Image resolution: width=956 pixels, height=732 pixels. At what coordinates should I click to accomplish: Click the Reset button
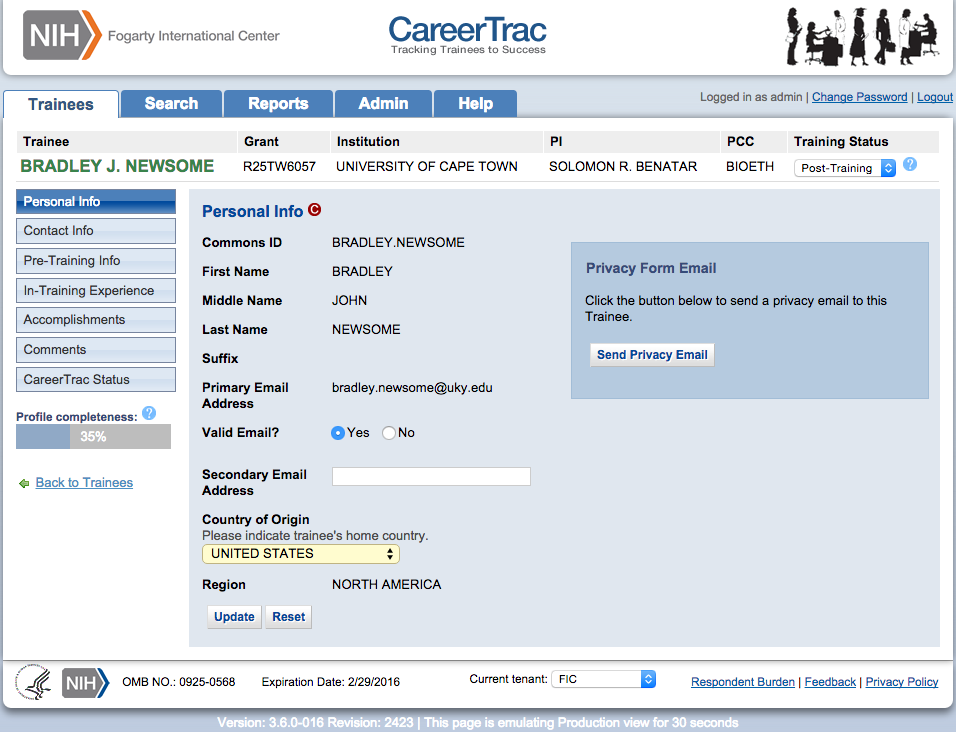[x=288, y=617]
